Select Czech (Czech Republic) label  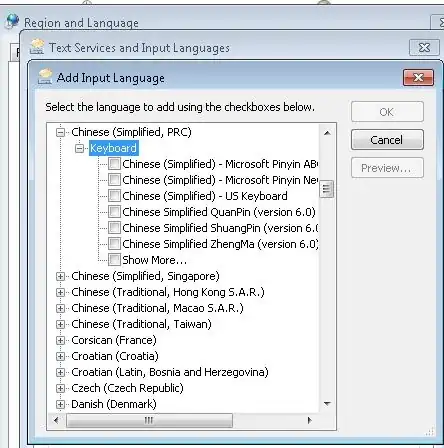coord(127,388)
